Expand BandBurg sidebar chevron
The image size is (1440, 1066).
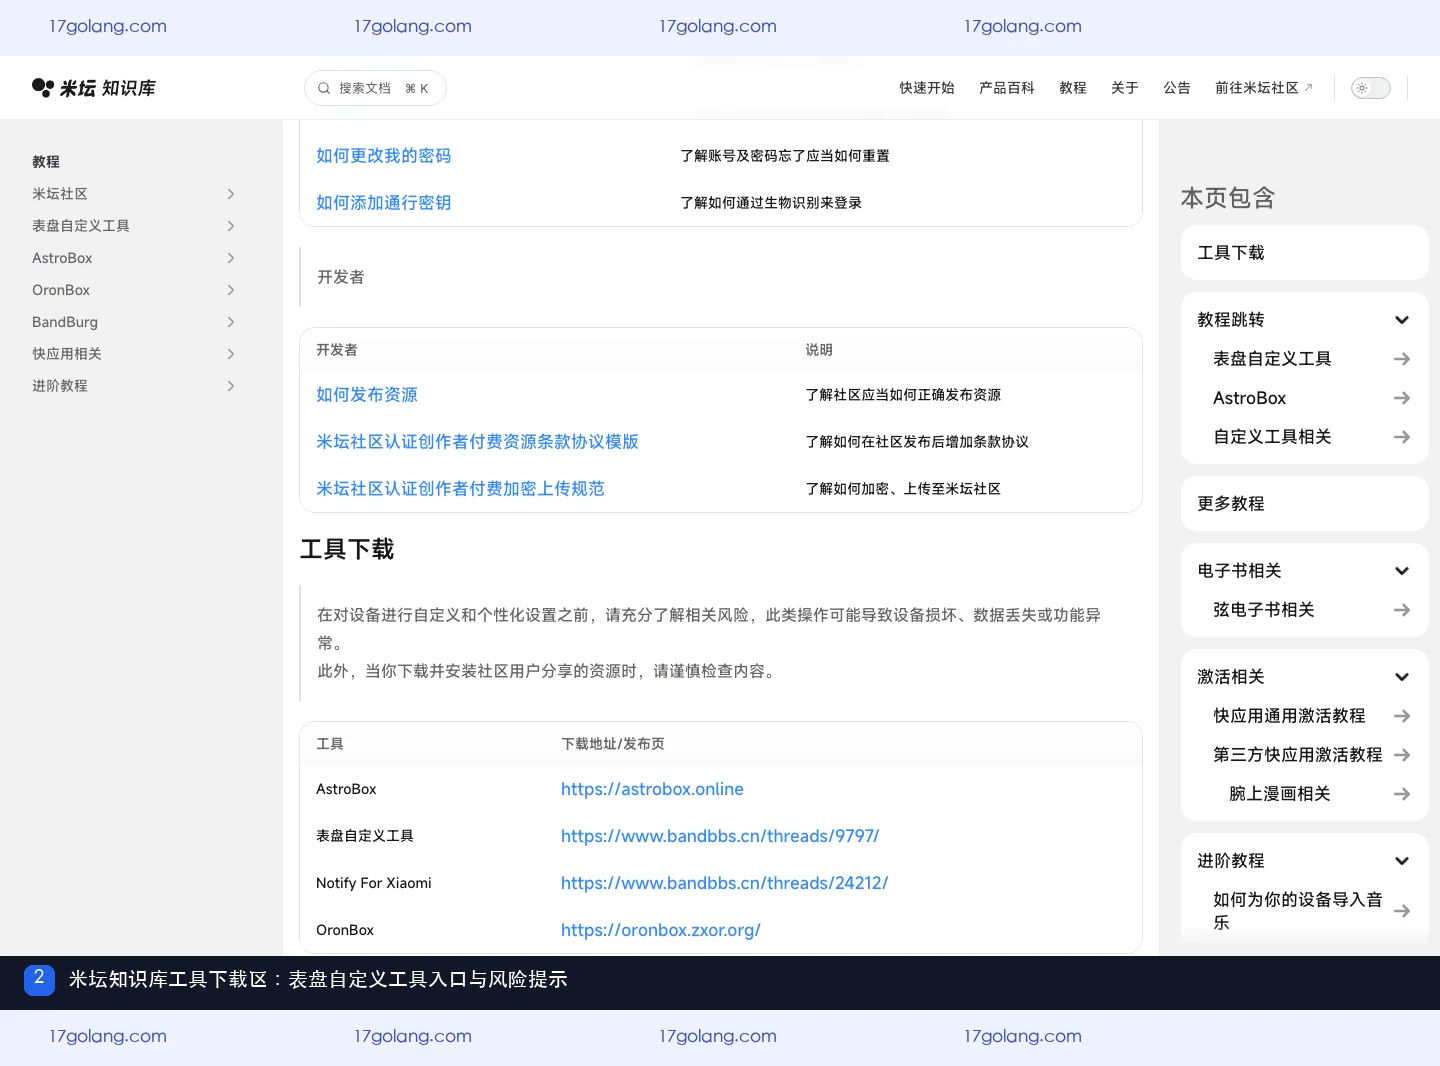pos(231,322)
